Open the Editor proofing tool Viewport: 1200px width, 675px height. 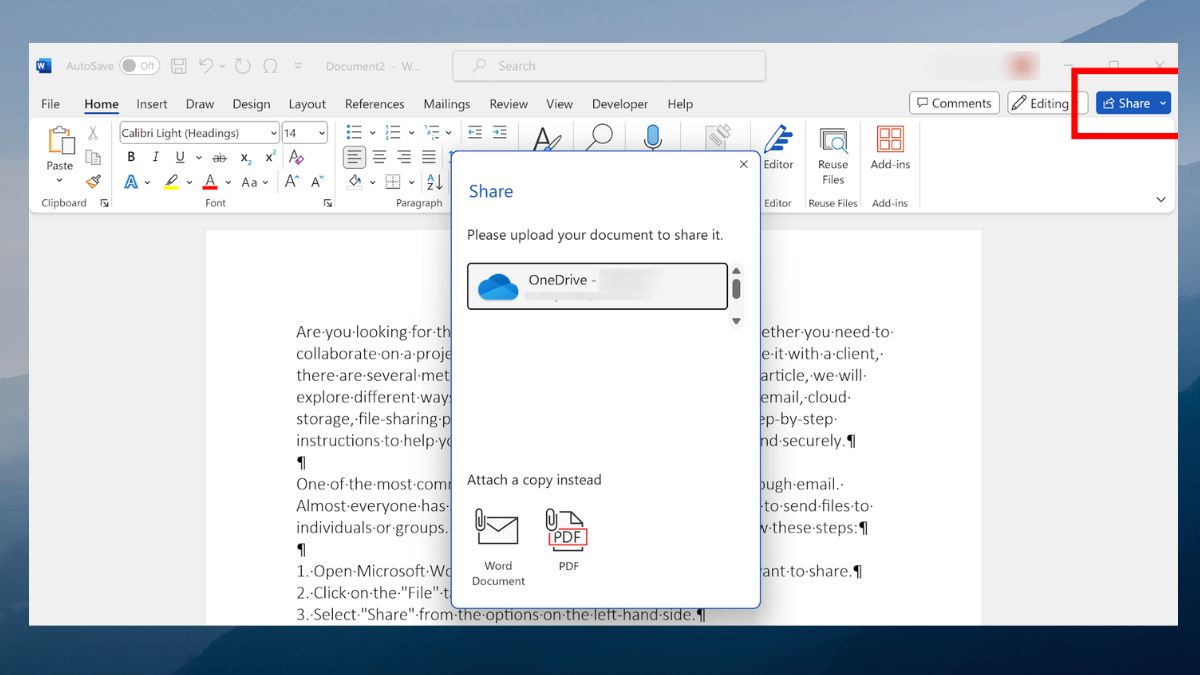pos(778,148)
